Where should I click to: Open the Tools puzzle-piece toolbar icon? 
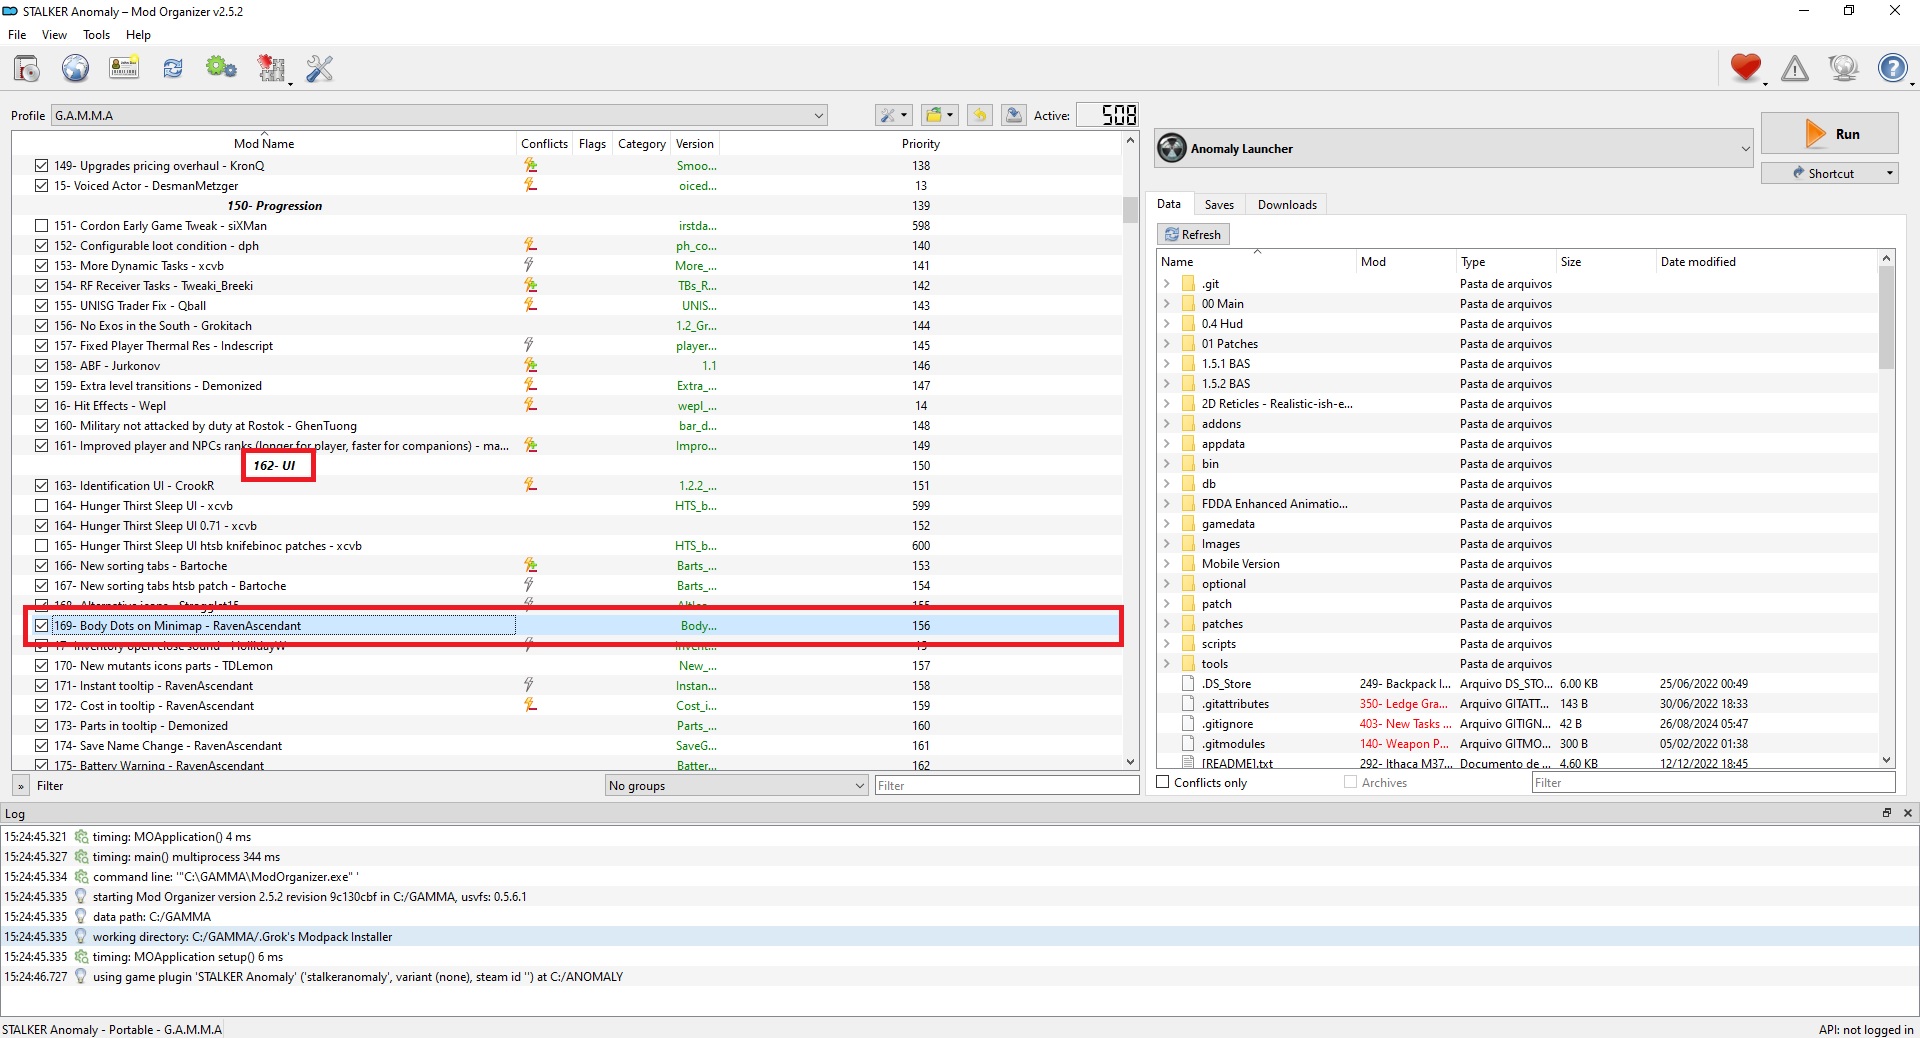coord(271,69)
